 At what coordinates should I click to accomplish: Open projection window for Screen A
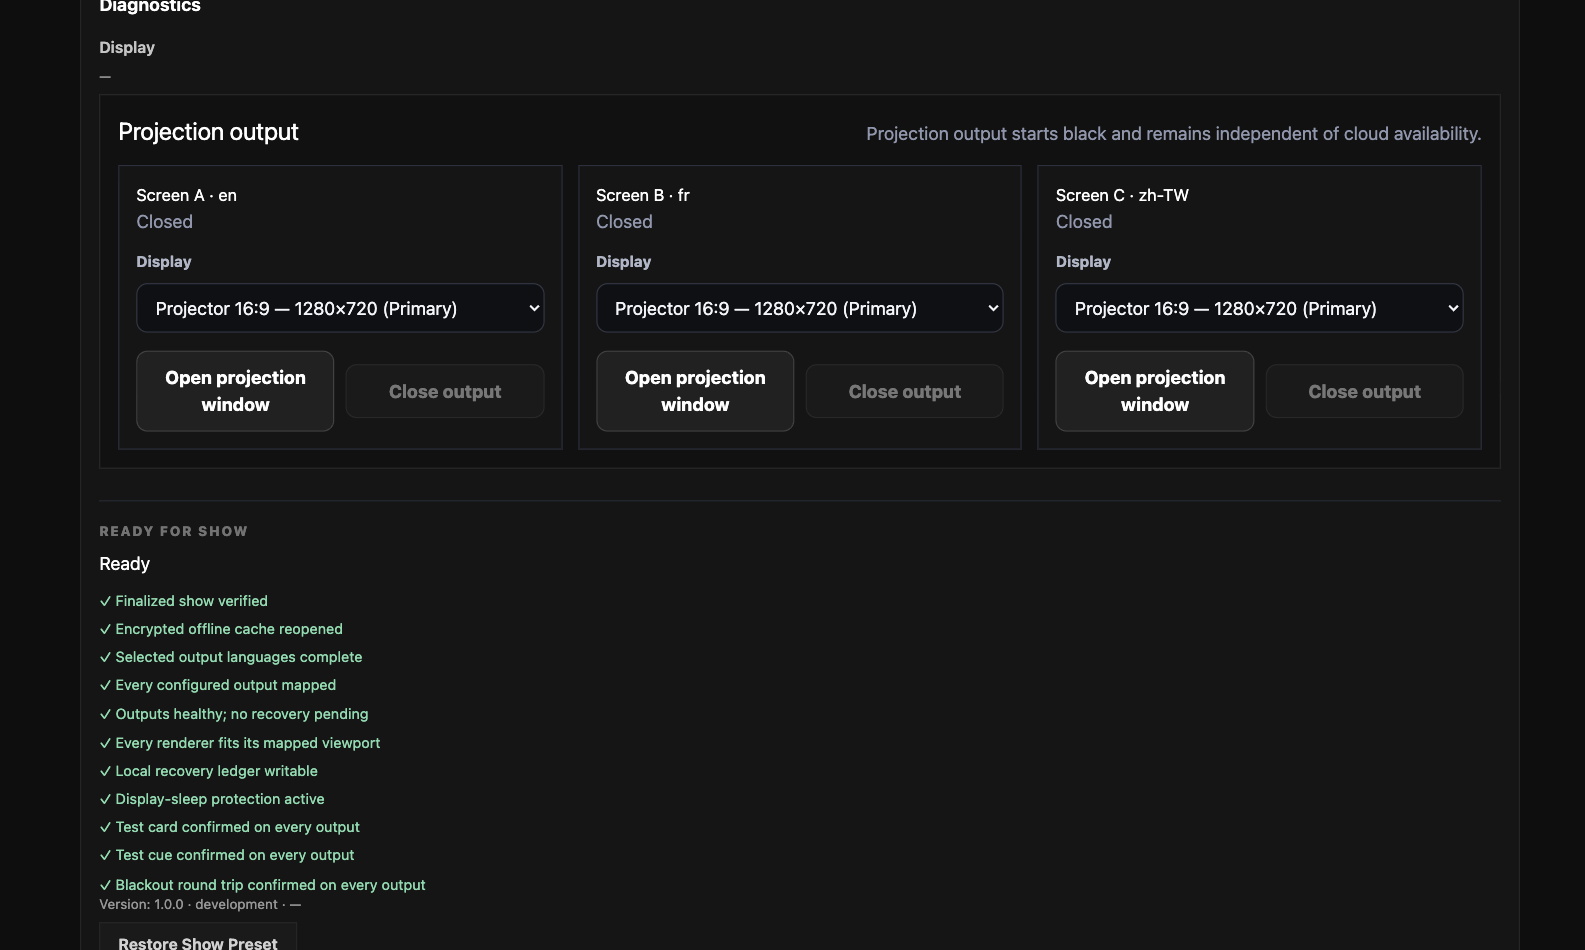[x=235, y=391]
